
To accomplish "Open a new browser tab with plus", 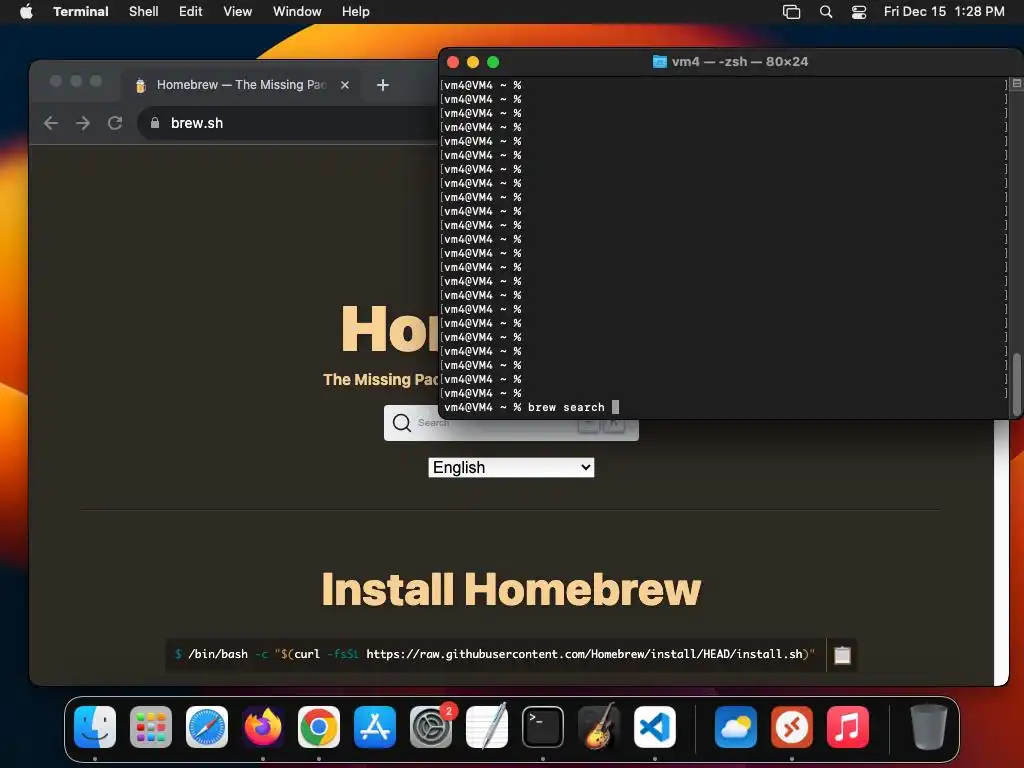I will (x=383, y=85).
